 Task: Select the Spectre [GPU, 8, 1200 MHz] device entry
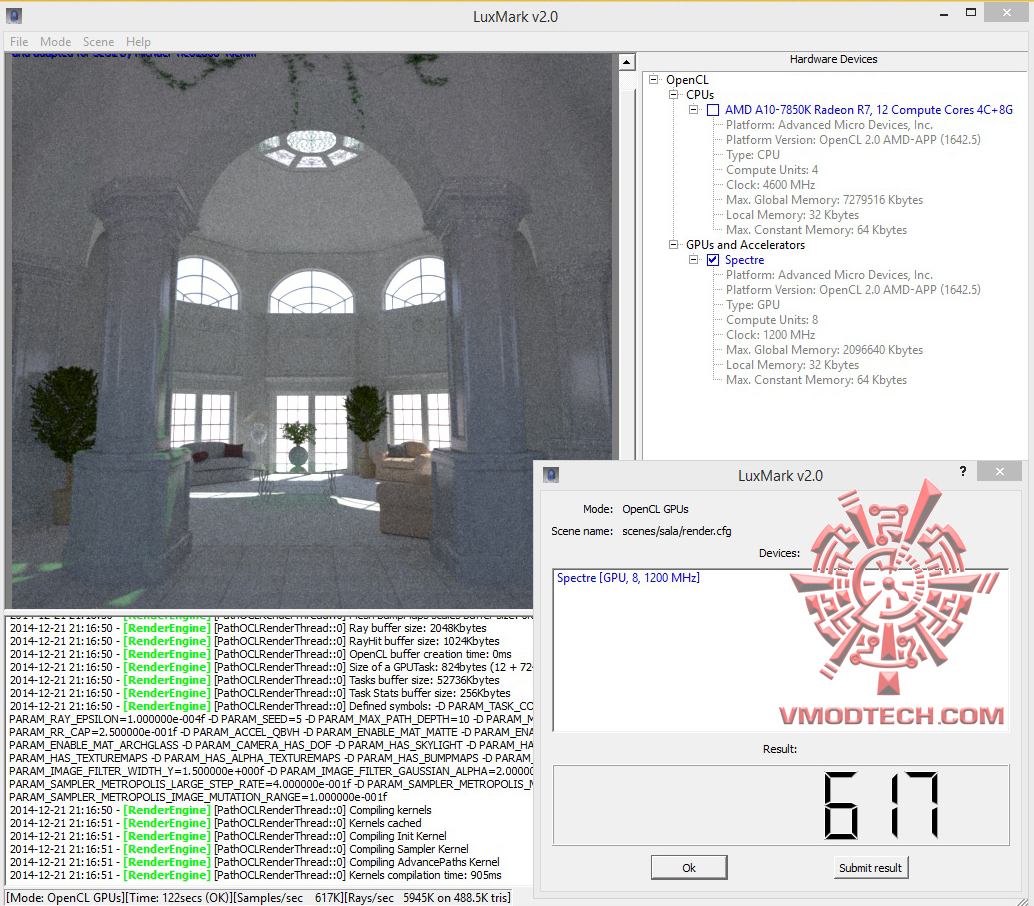point(628,578)
